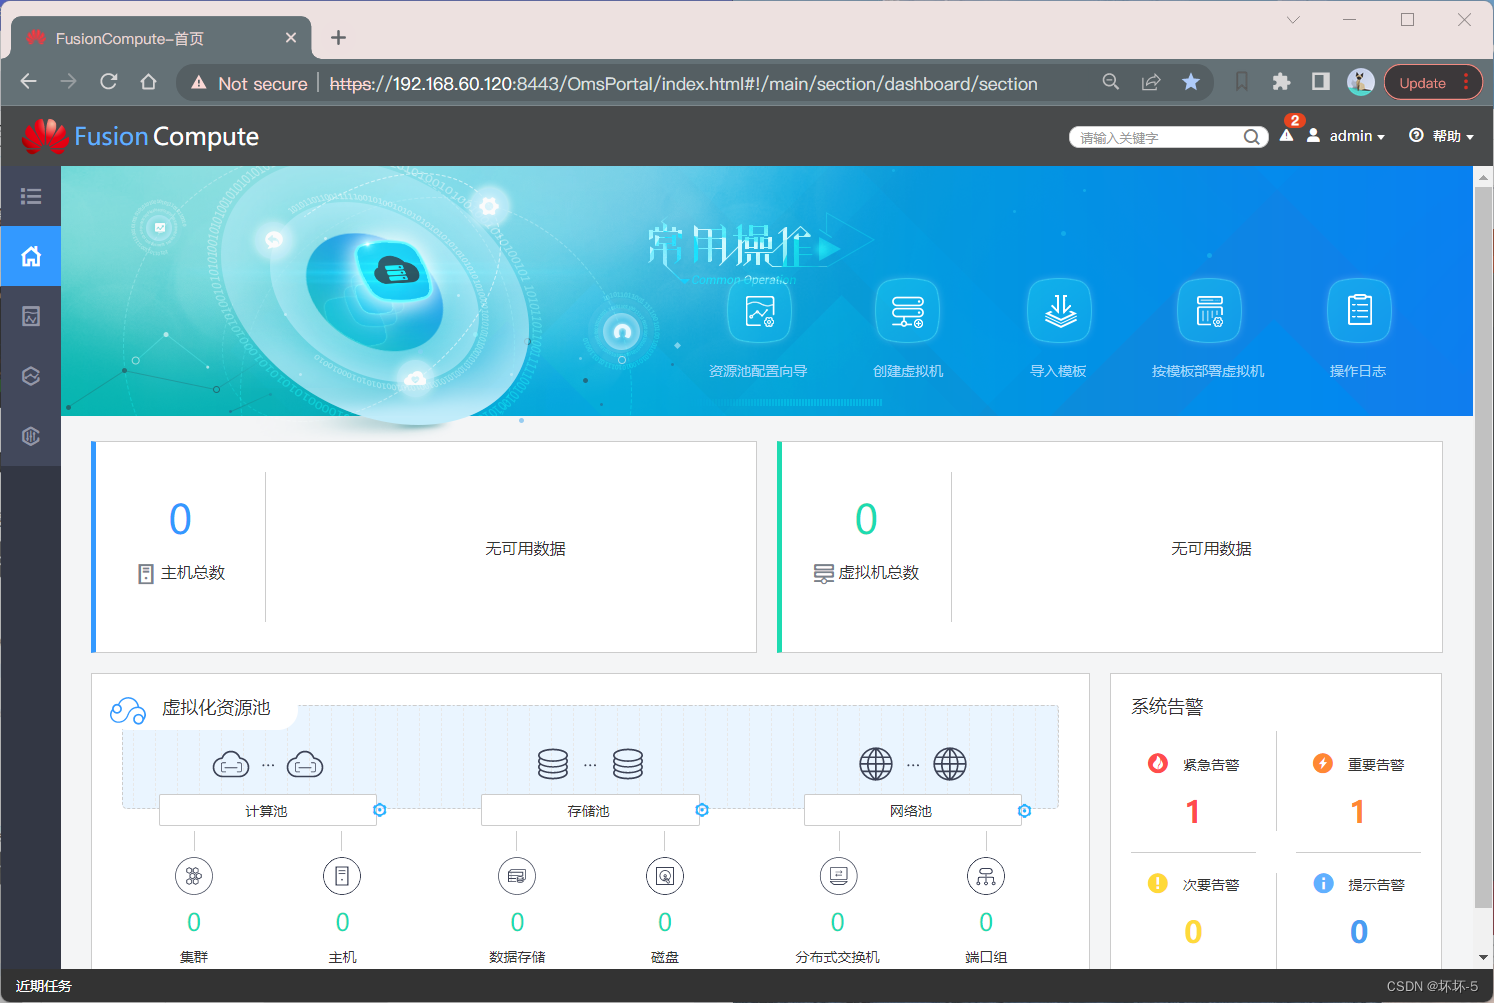The image size is (1494, 1003).
Task: Select the Home icon in left sidebar
Action: (31, 256)
